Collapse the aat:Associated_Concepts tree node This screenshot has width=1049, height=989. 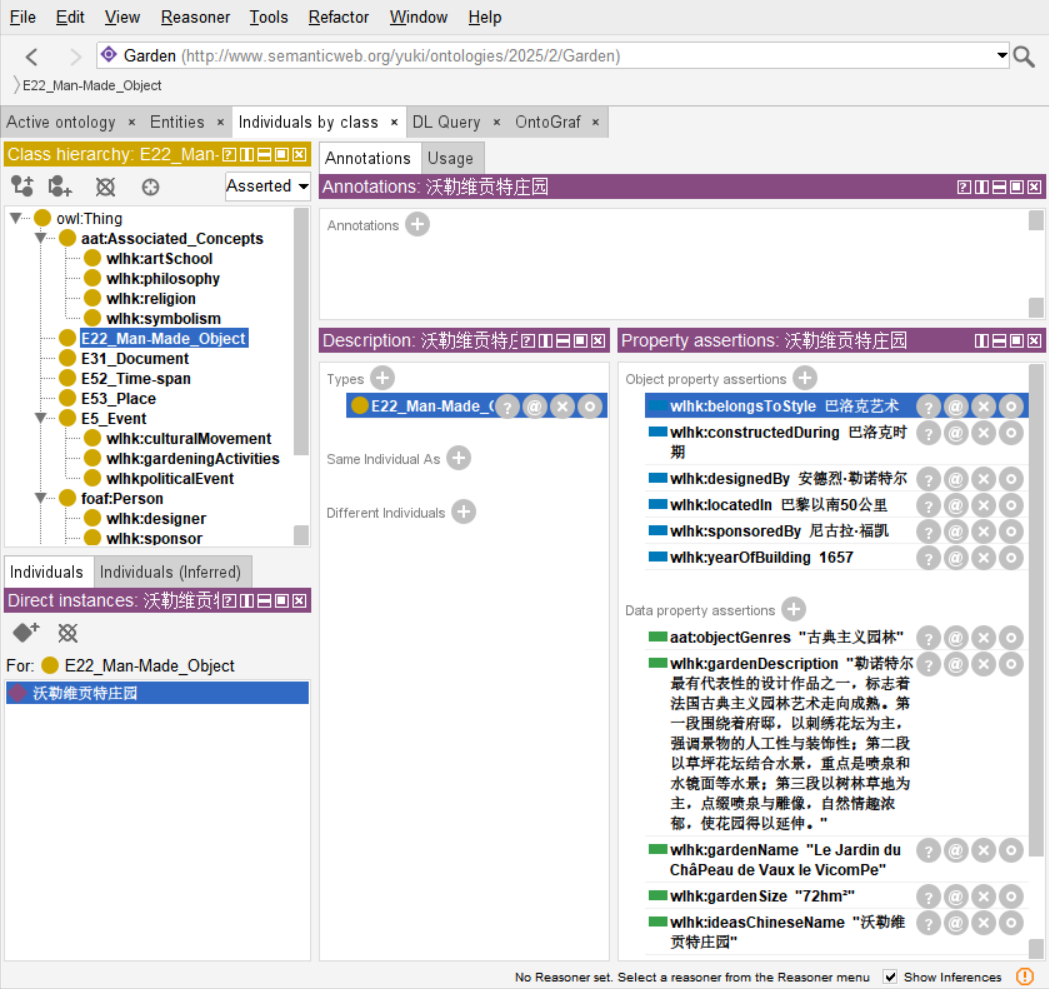click(x=41, y=238)
